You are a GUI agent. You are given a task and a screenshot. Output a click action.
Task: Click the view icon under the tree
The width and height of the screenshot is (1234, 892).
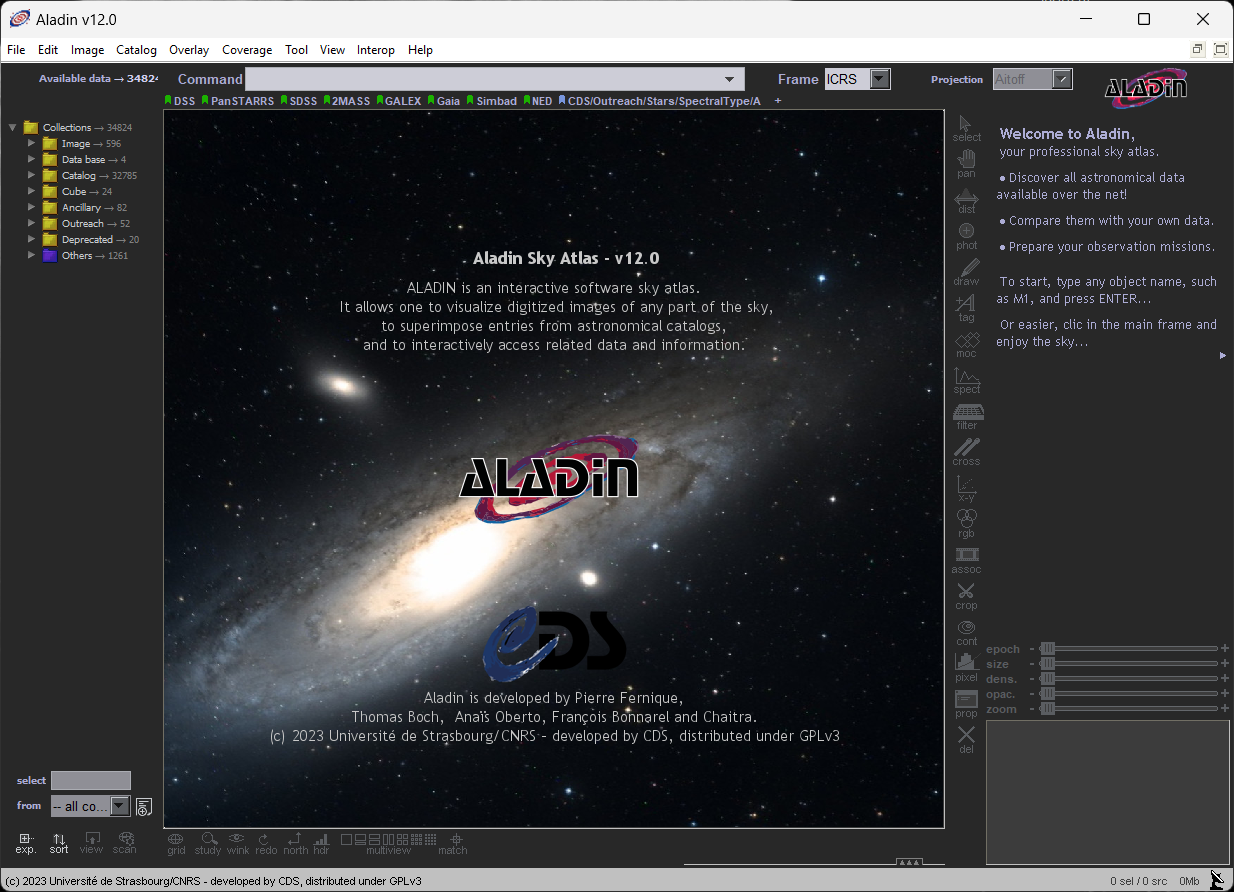[x=91, y=843]
